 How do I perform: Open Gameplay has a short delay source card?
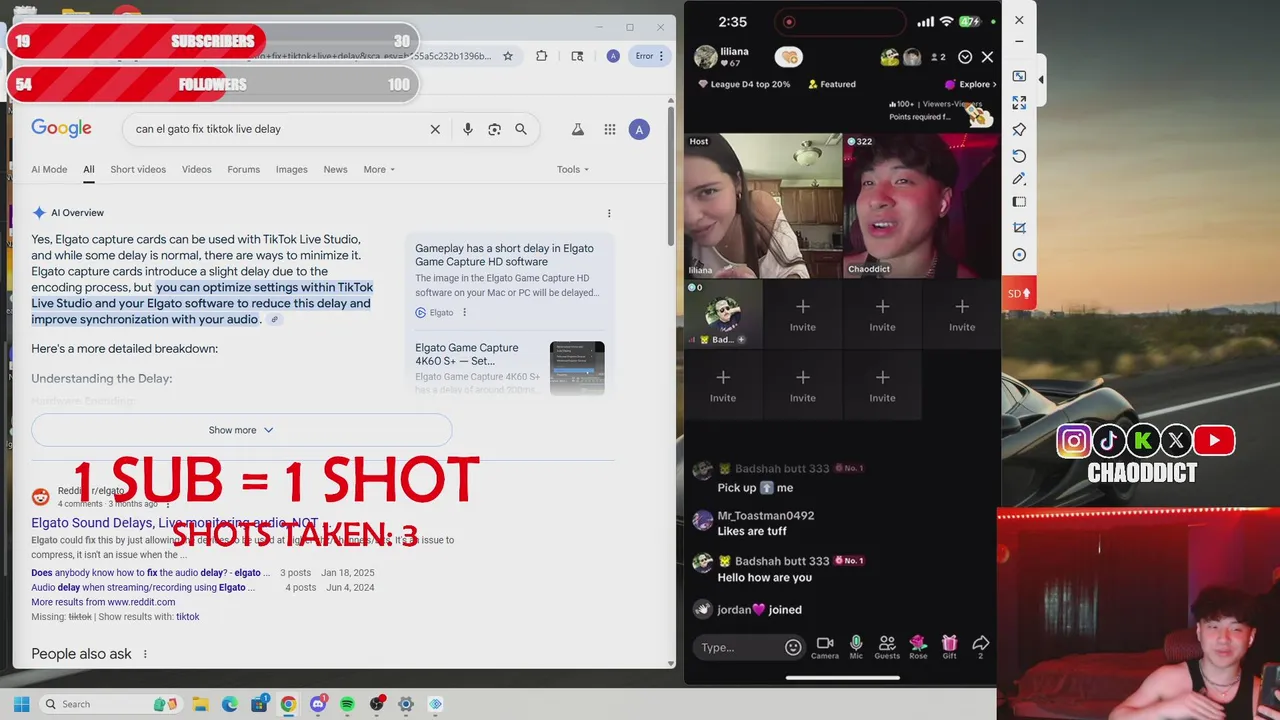tap(509, 278)
